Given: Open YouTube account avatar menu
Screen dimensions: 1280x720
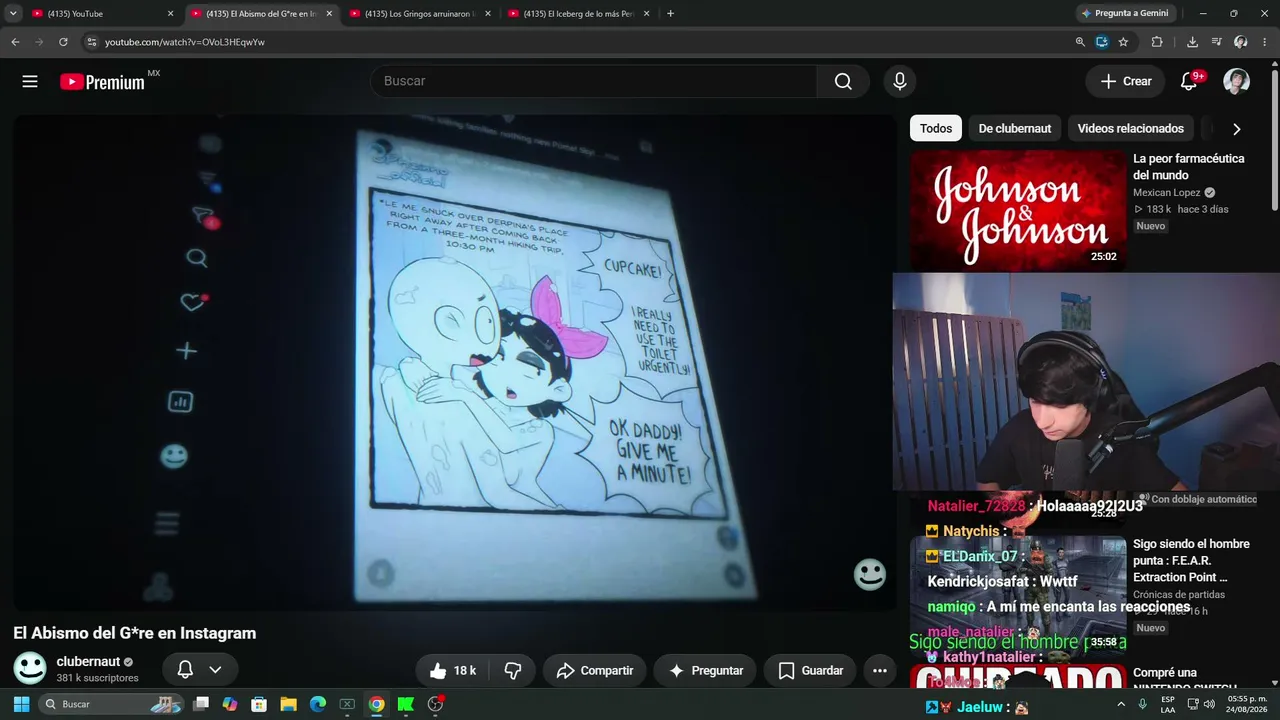Looking at the screenshot, I should coord(1237,82).
